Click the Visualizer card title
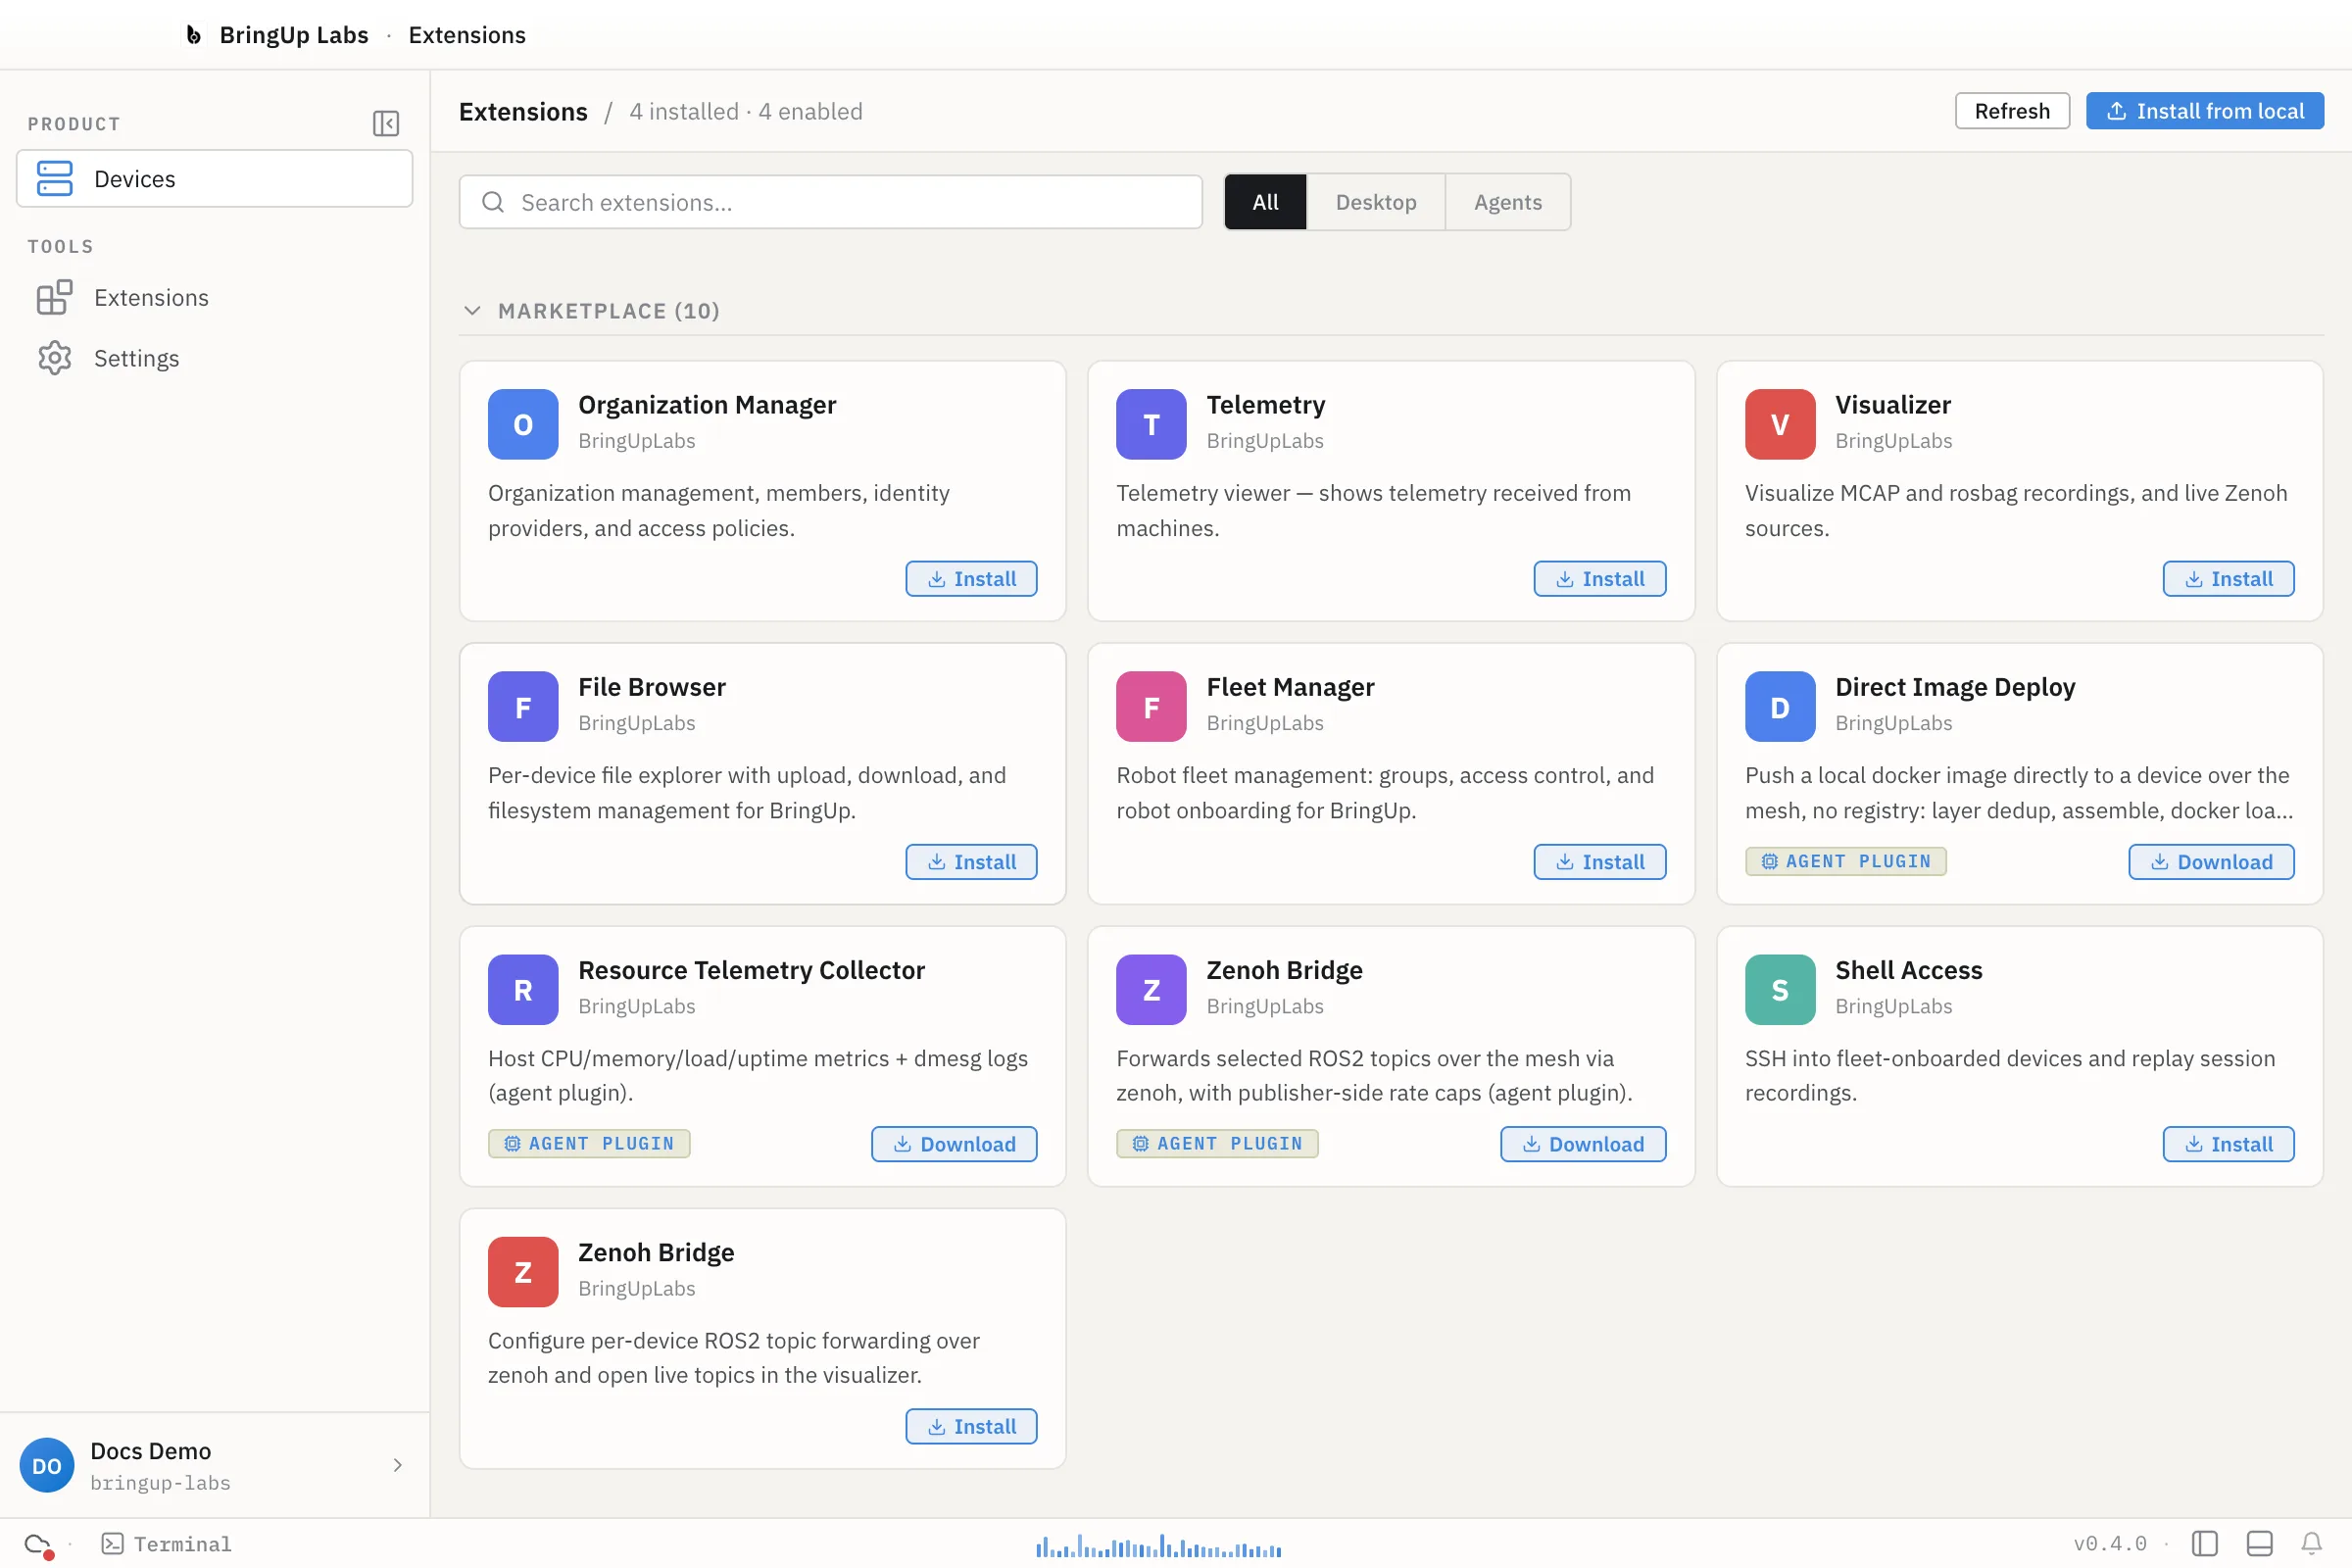2352x1568 pixels. [x=1892, y=404]
